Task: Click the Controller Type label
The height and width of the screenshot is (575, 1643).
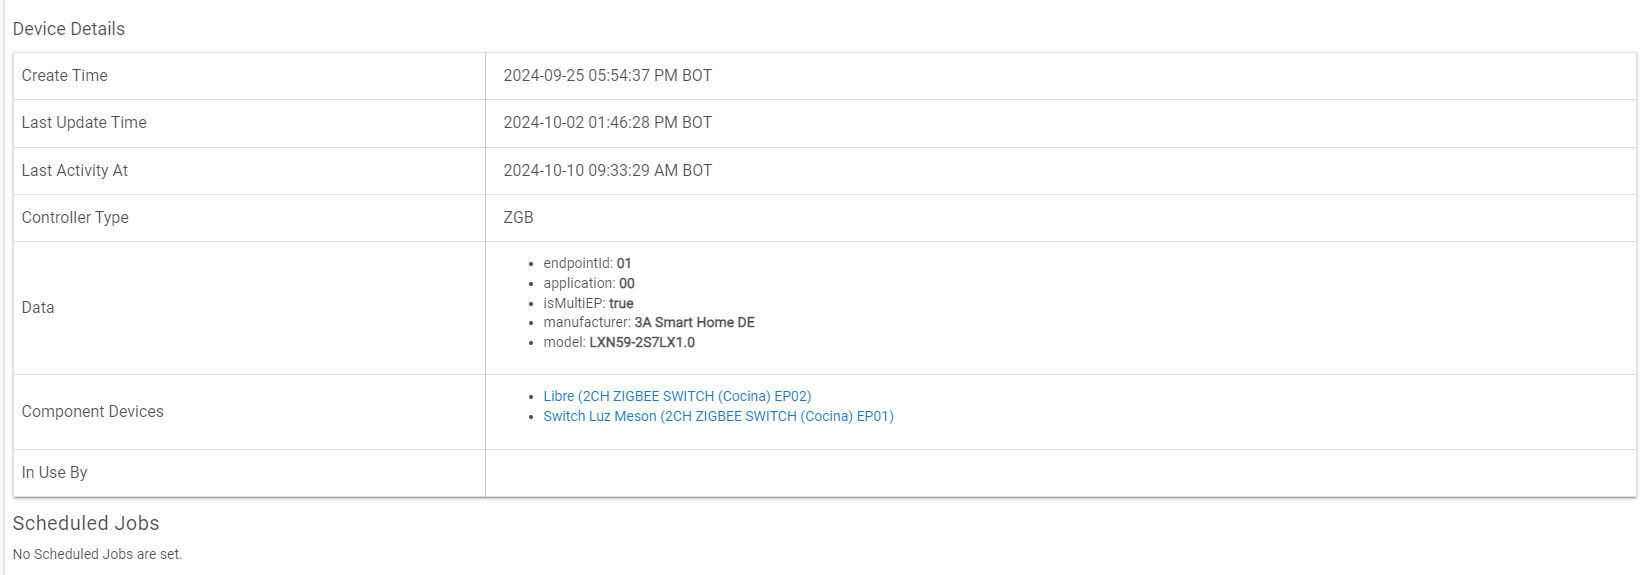Action: point(75,218)
